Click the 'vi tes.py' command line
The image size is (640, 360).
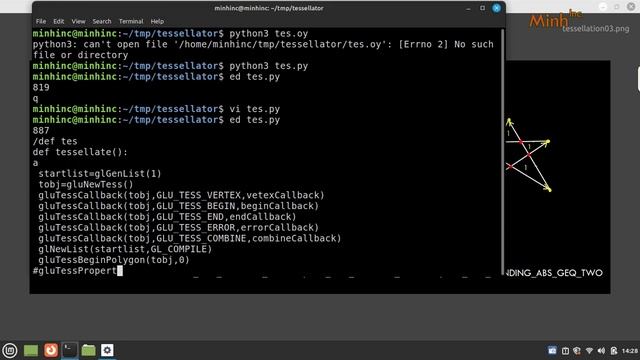(x=156, y=109)
